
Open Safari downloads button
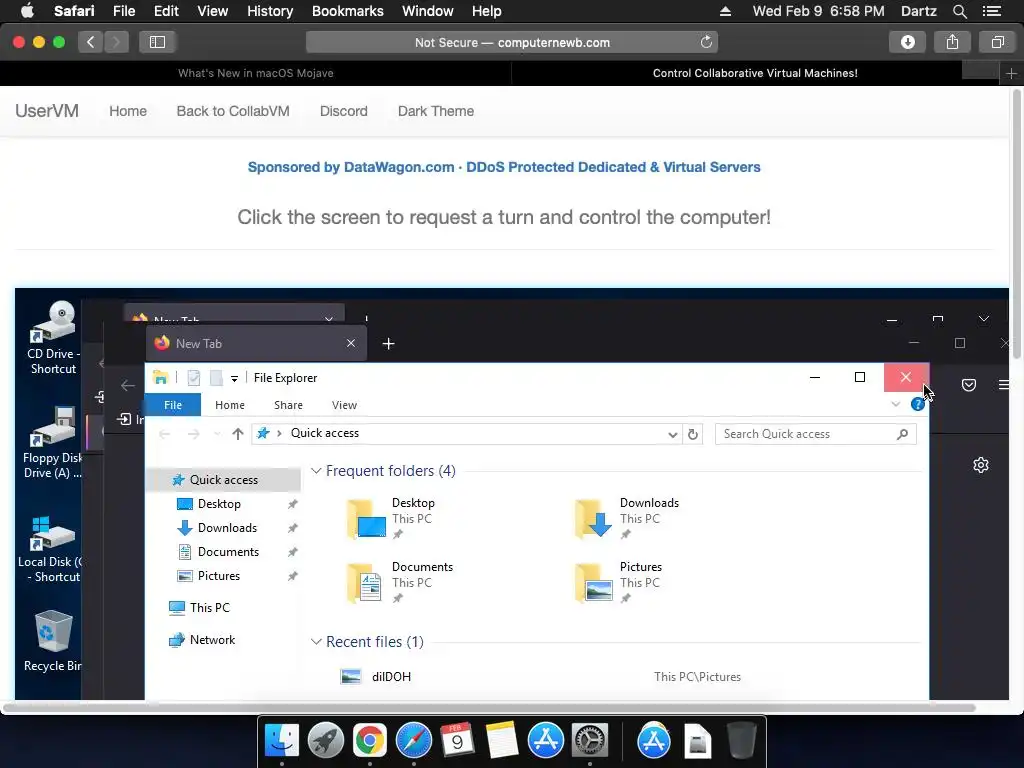[907, 42]
